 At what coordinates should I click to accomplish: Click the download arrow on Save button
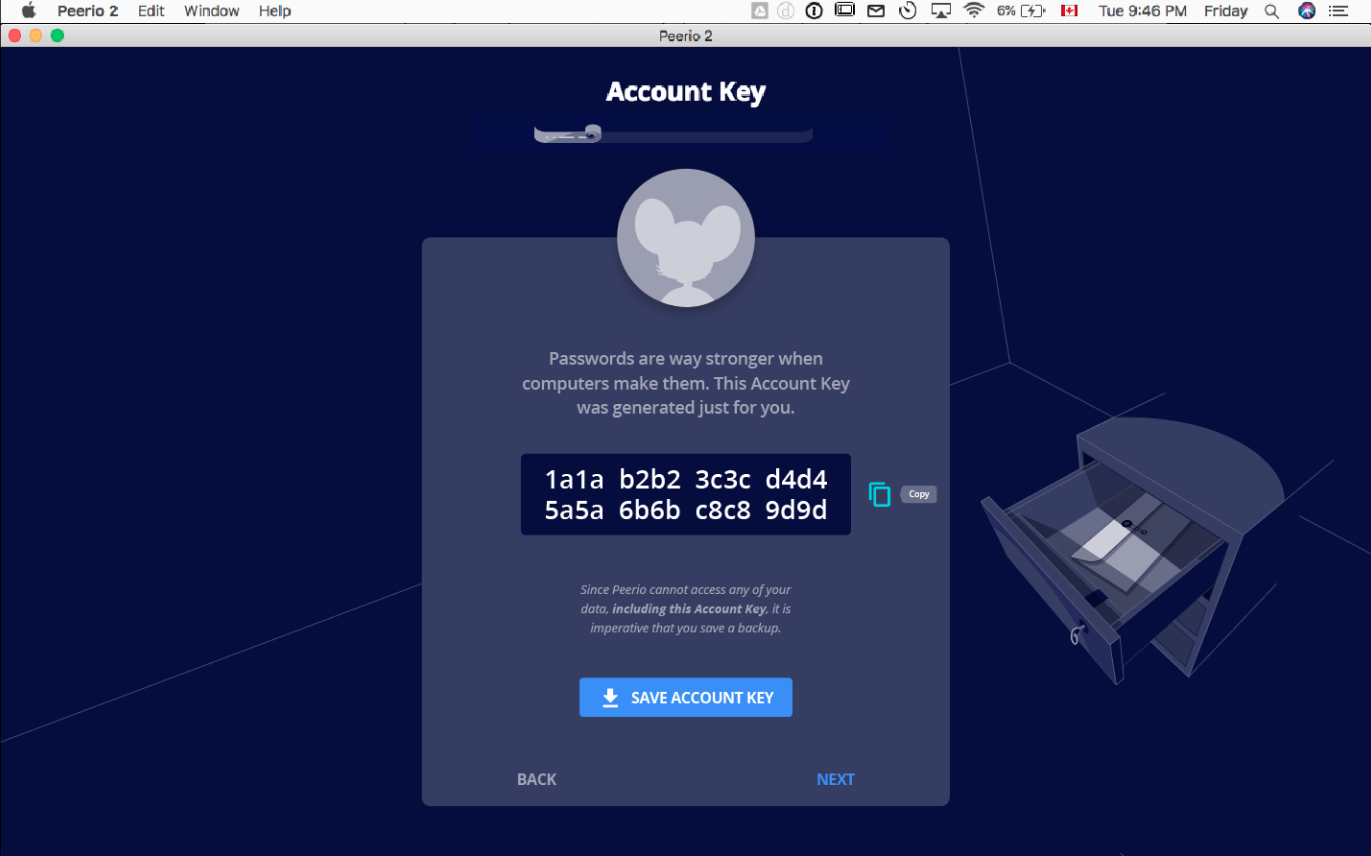(610, 698)
